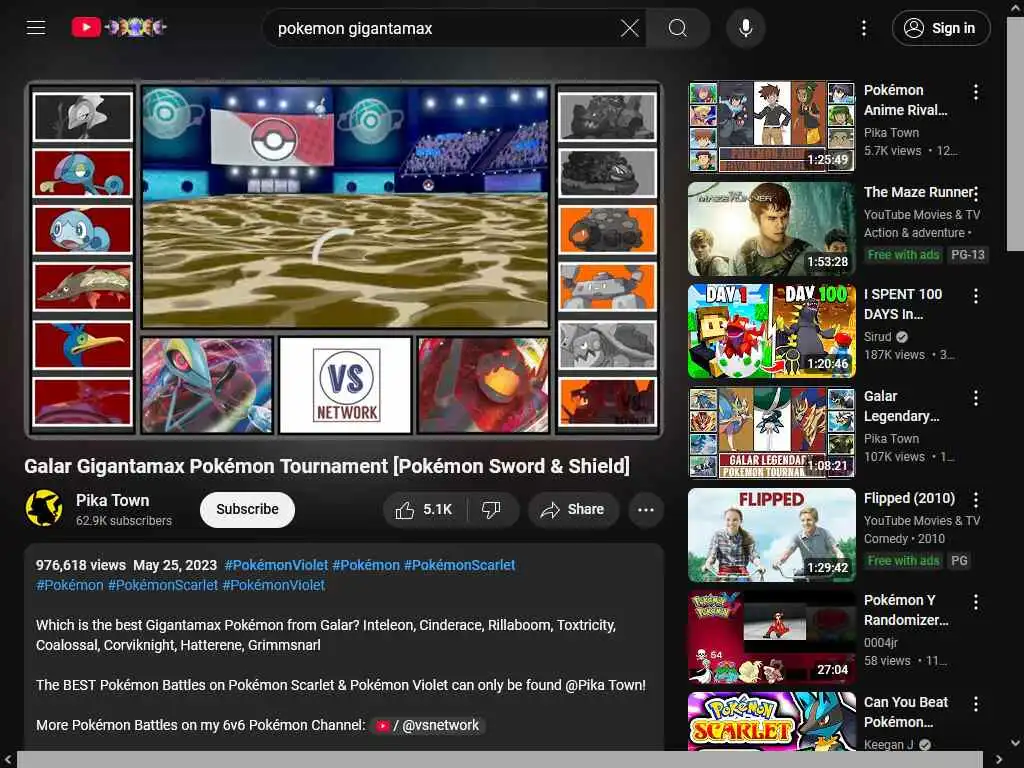Open options for Pokémon Anime Rival video

(976, 92)
